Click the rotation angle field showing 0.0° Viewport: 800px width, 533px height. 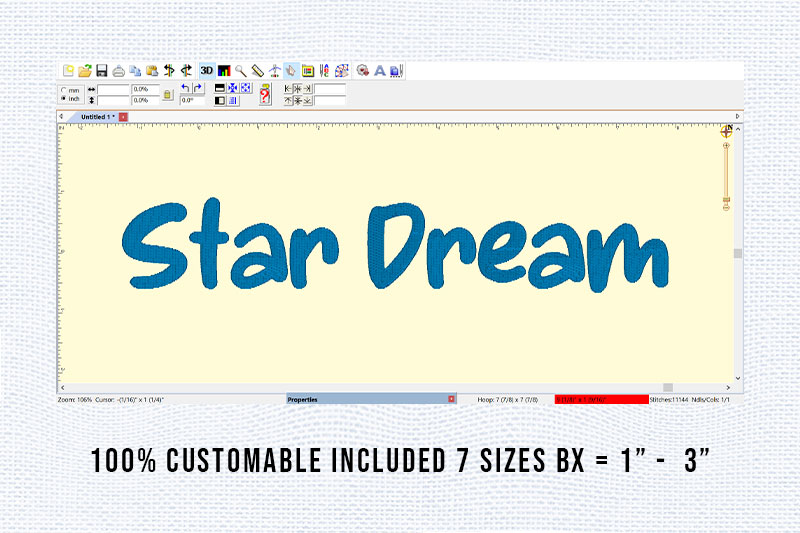pos(192,100)
